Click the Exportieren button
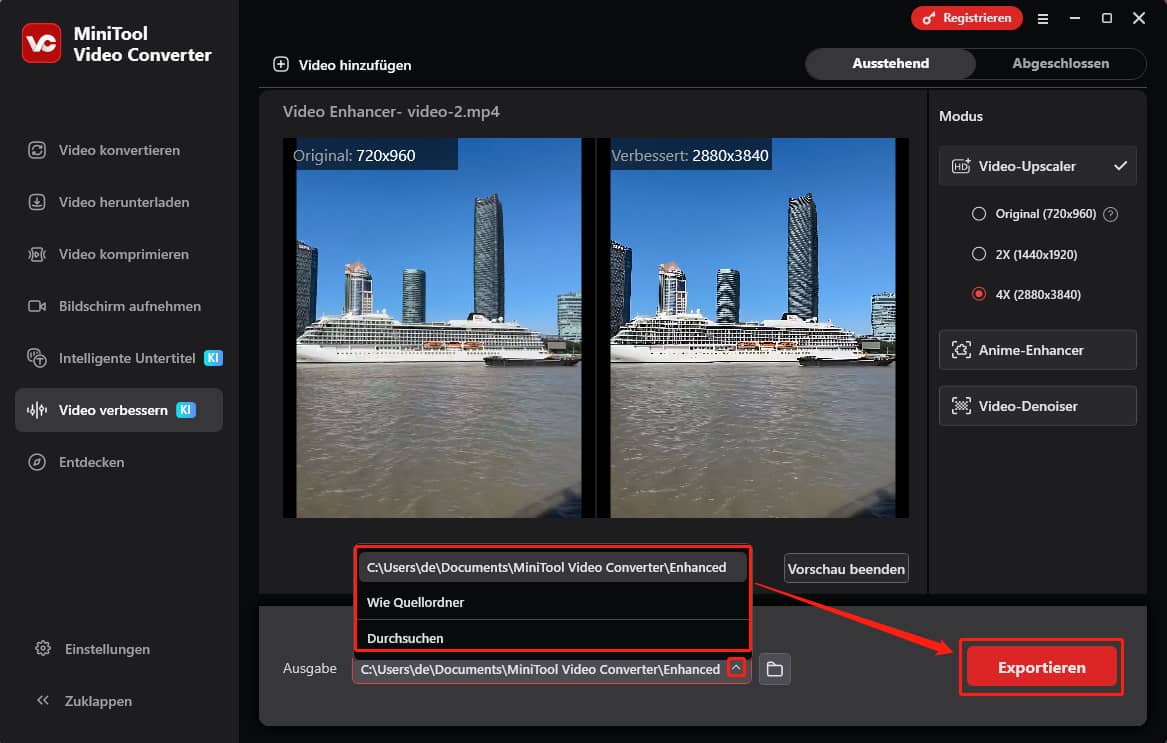The height and width of the screenshot is (743, 1167). coord(1041,667)
